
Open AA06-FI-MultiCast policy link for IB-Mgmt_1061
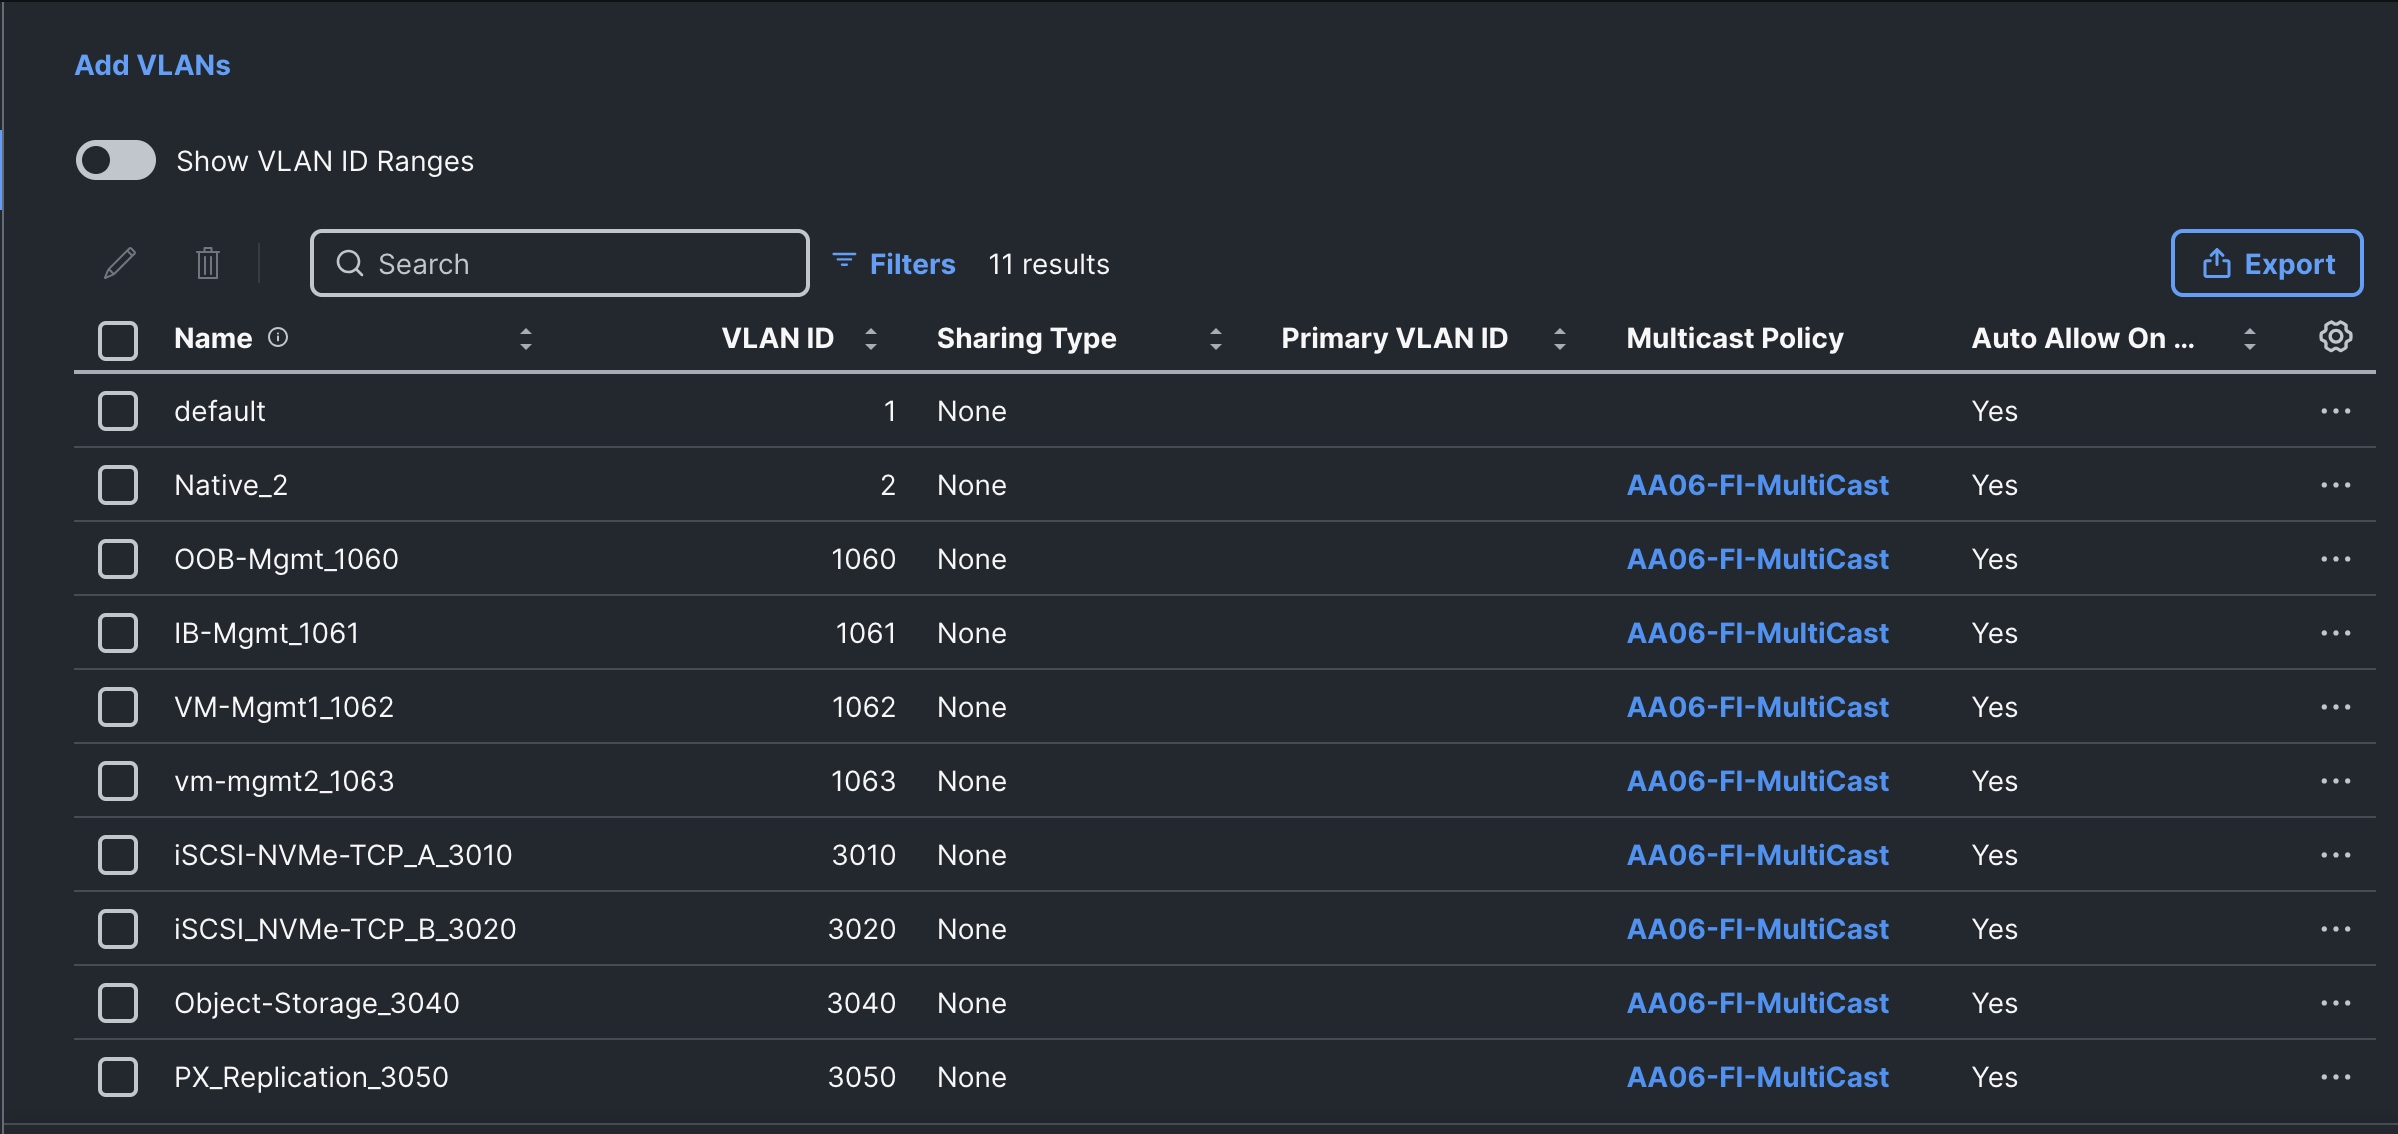(1757, 633)
